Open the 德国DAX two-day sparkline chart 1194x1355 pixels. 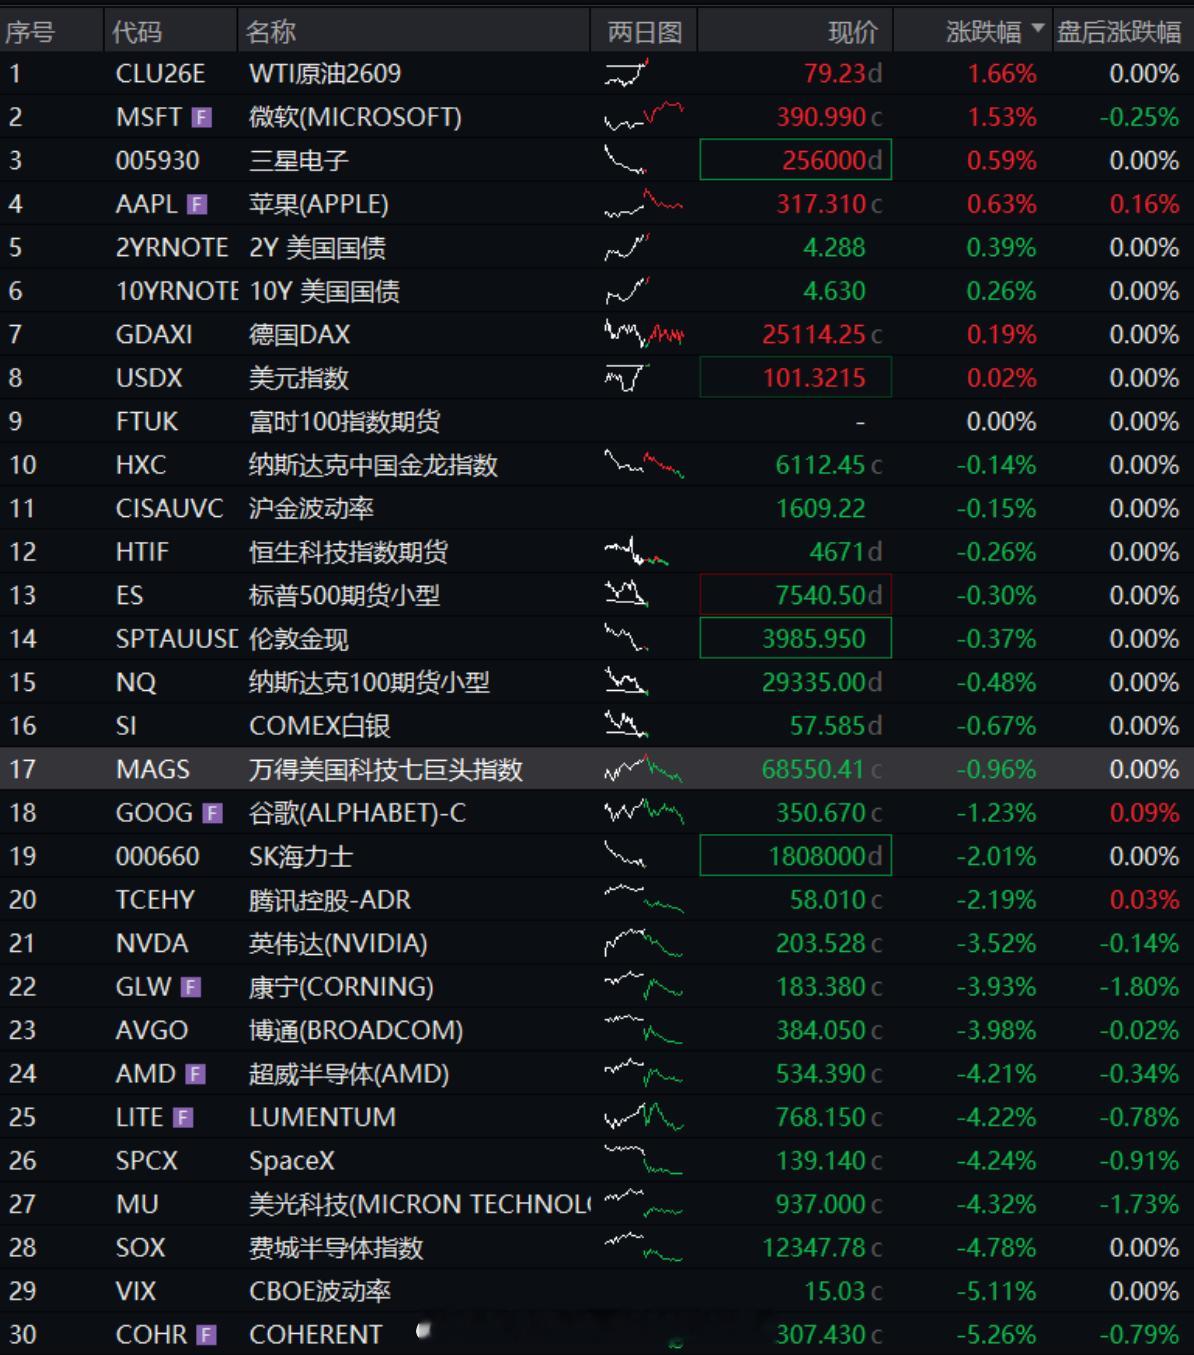tap(644, 334)
